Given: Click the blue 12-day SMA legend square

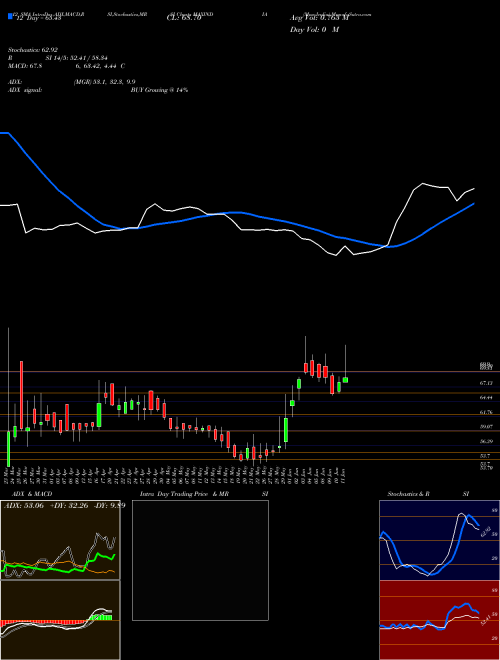Looking at the screenshot, I should click(10, 17).
